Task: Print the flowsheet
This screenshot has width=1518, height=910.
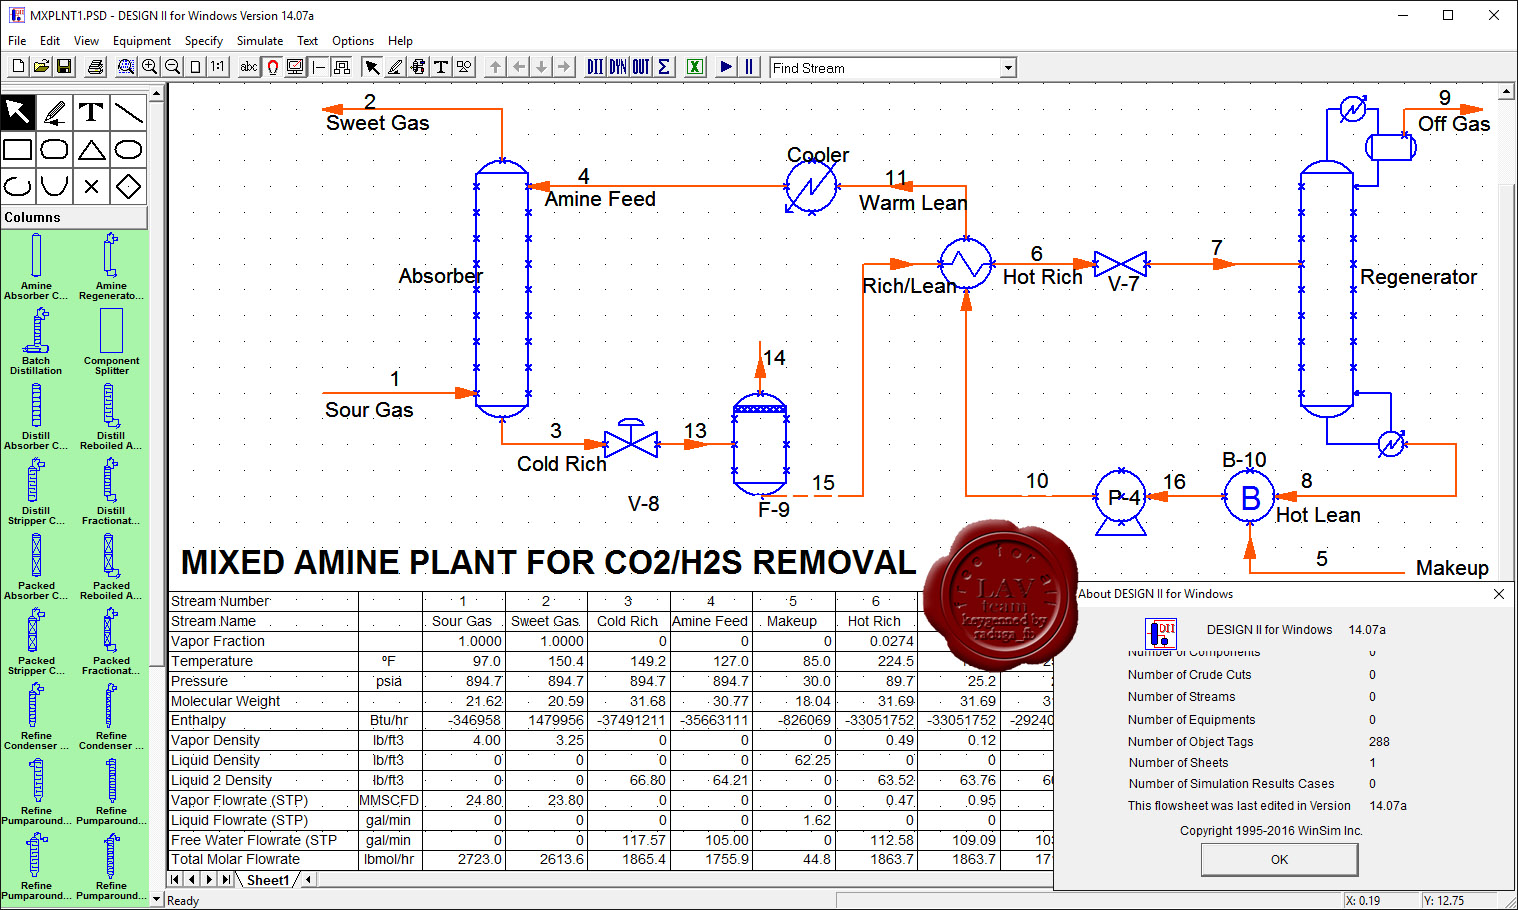Action: point(95,67)
